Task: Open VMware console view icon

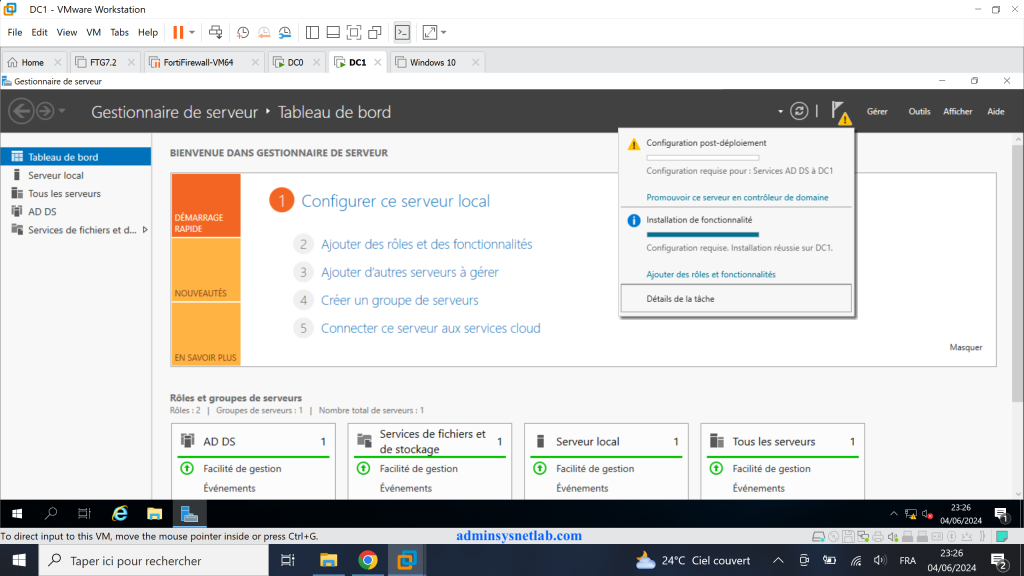Action: [402, 32]
